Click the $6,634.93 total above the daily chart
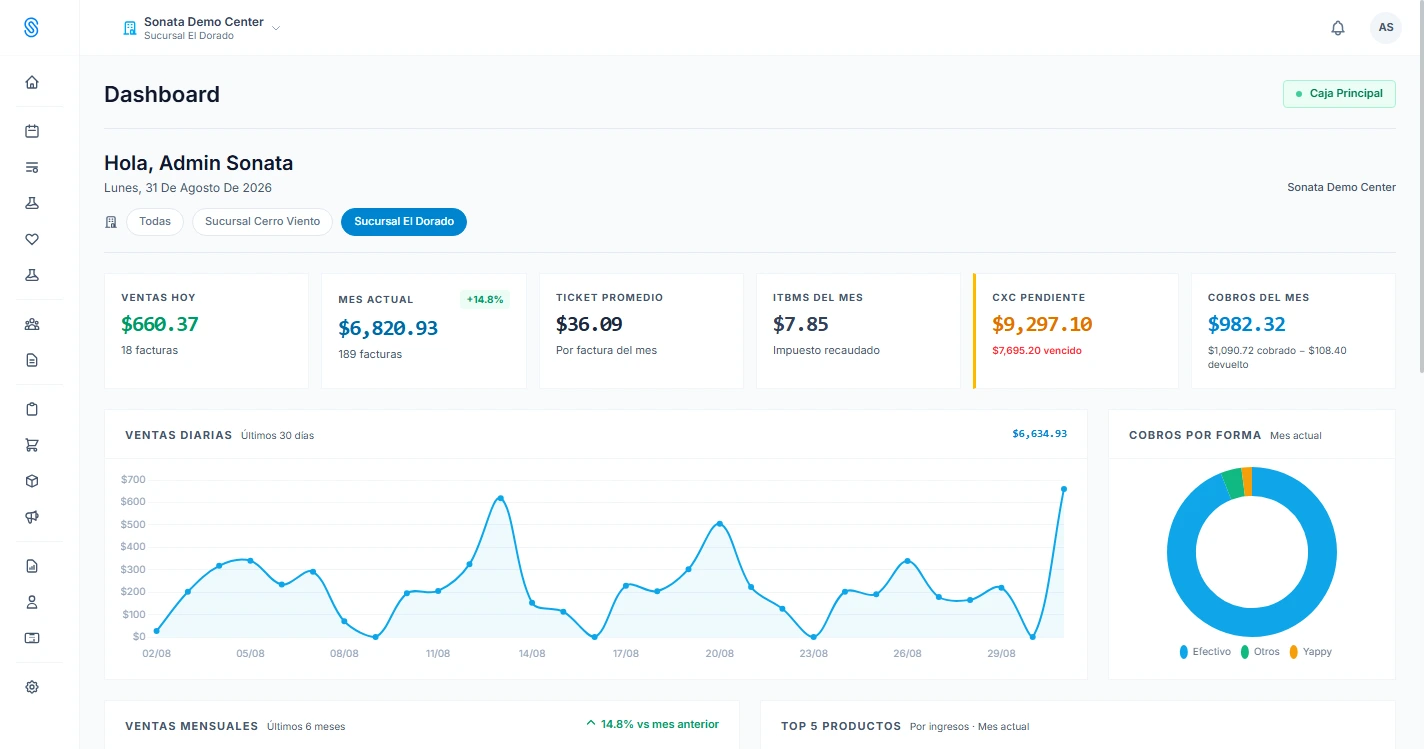1424x749 pixels. [1040, 434]
